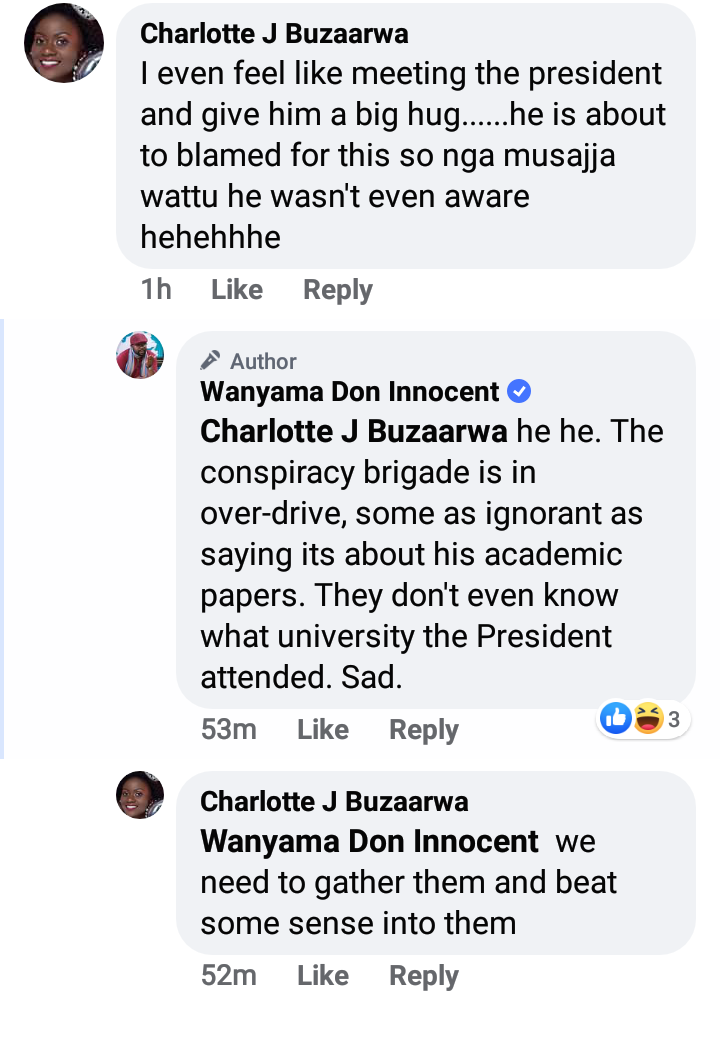Reply to the 53m comment

tap(424, 730)
